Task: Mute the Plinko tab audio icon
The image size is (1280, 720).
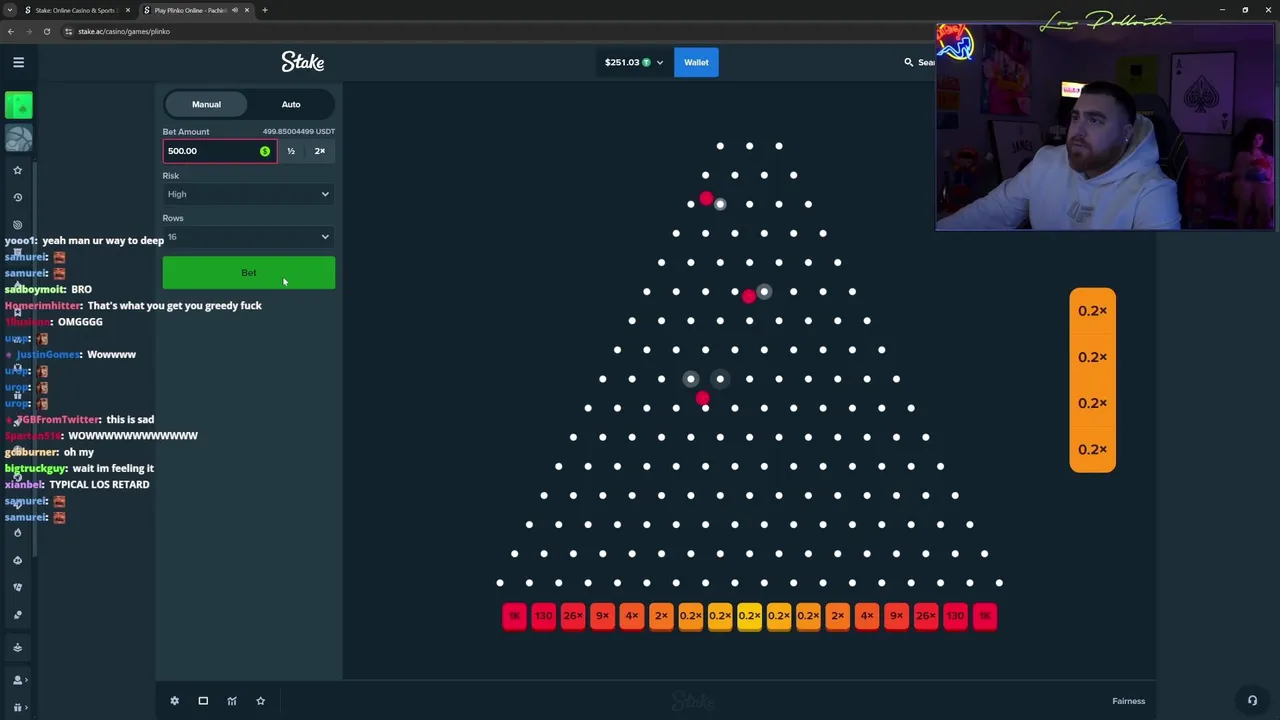Action: pyautogui.click(x=235, y=10)
